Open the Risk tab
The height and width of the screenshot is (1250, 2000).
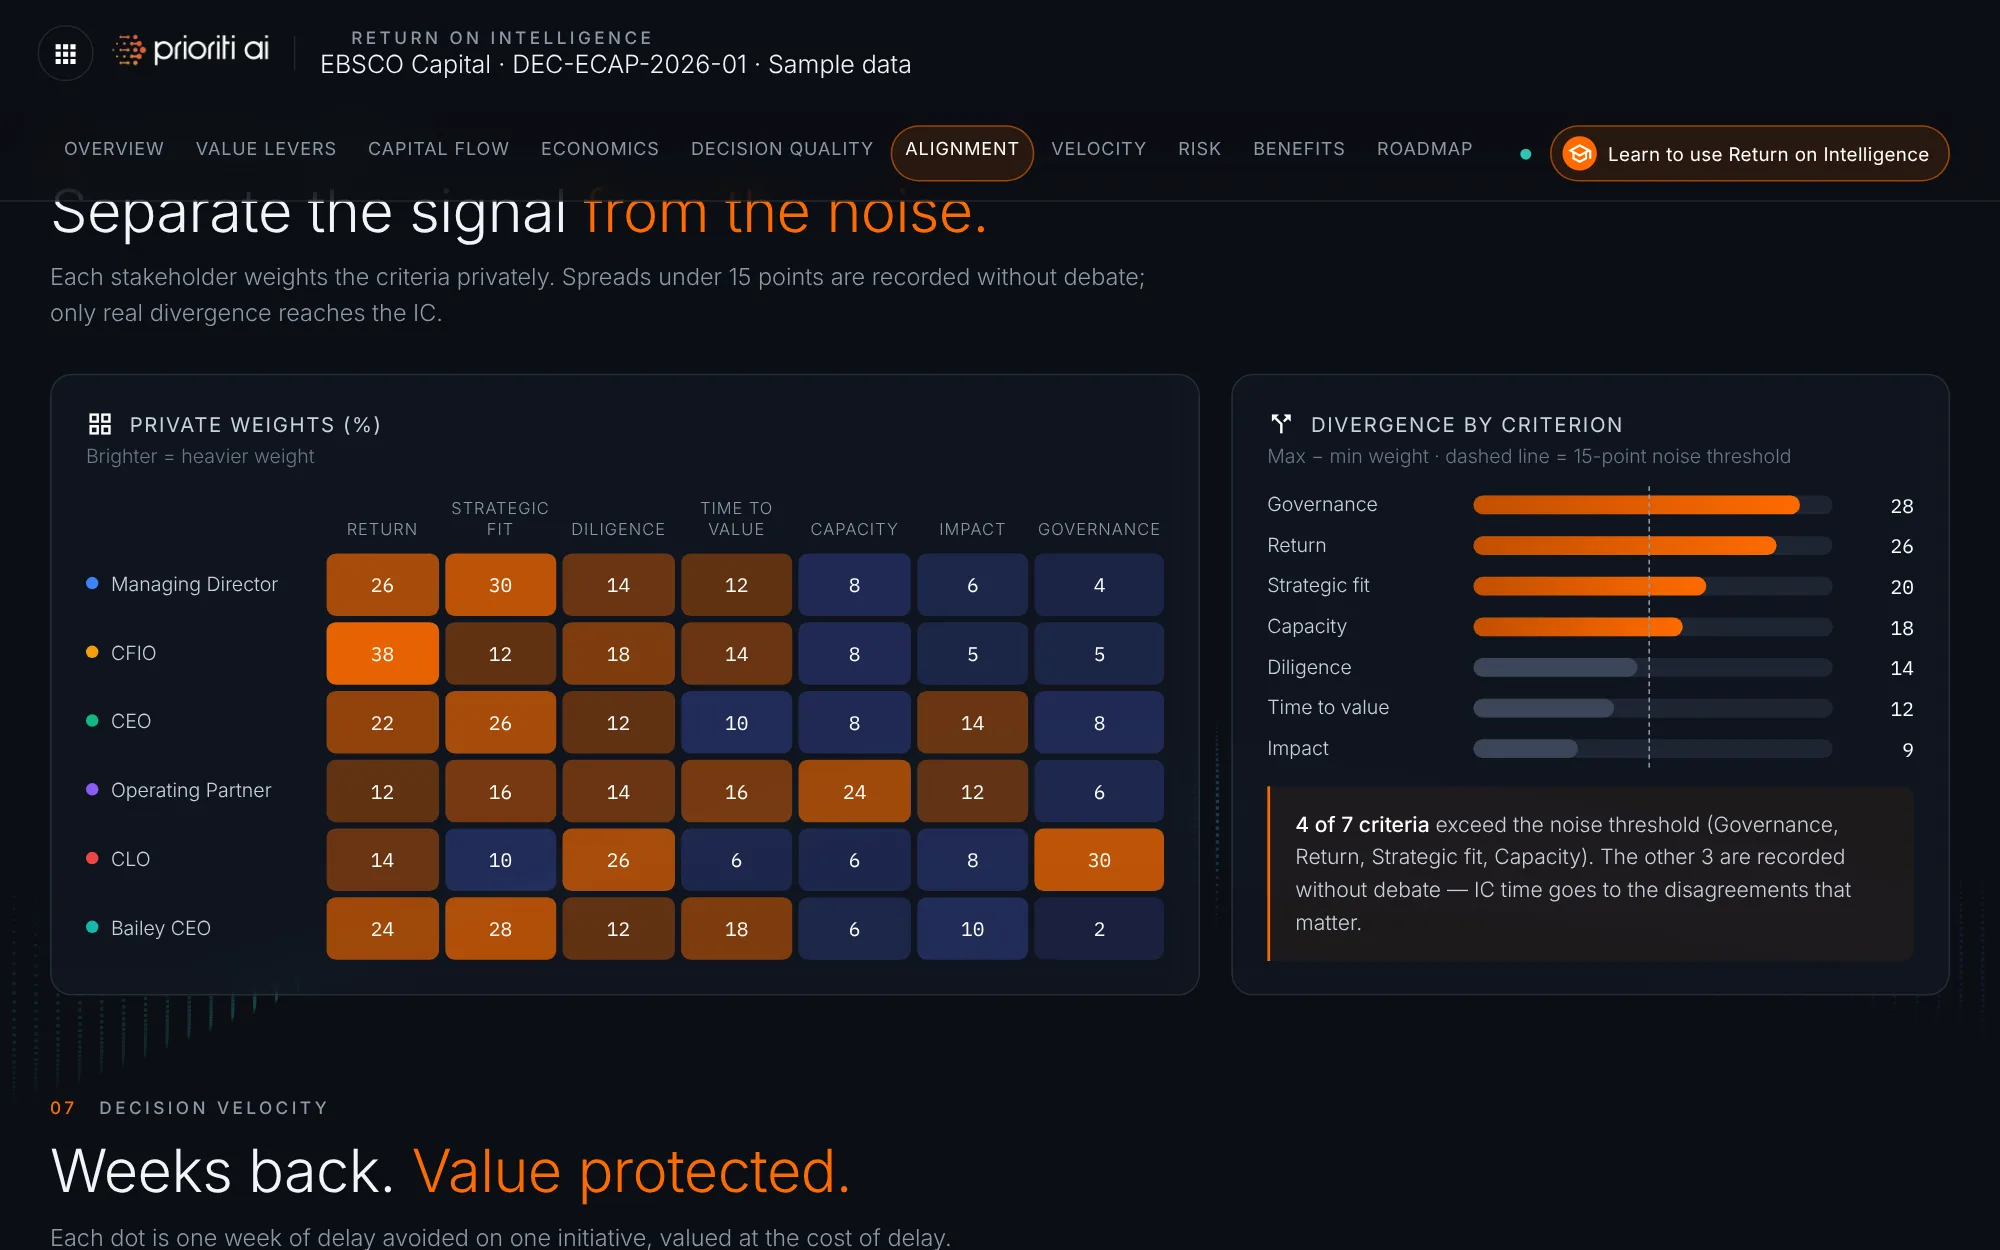1200,149
